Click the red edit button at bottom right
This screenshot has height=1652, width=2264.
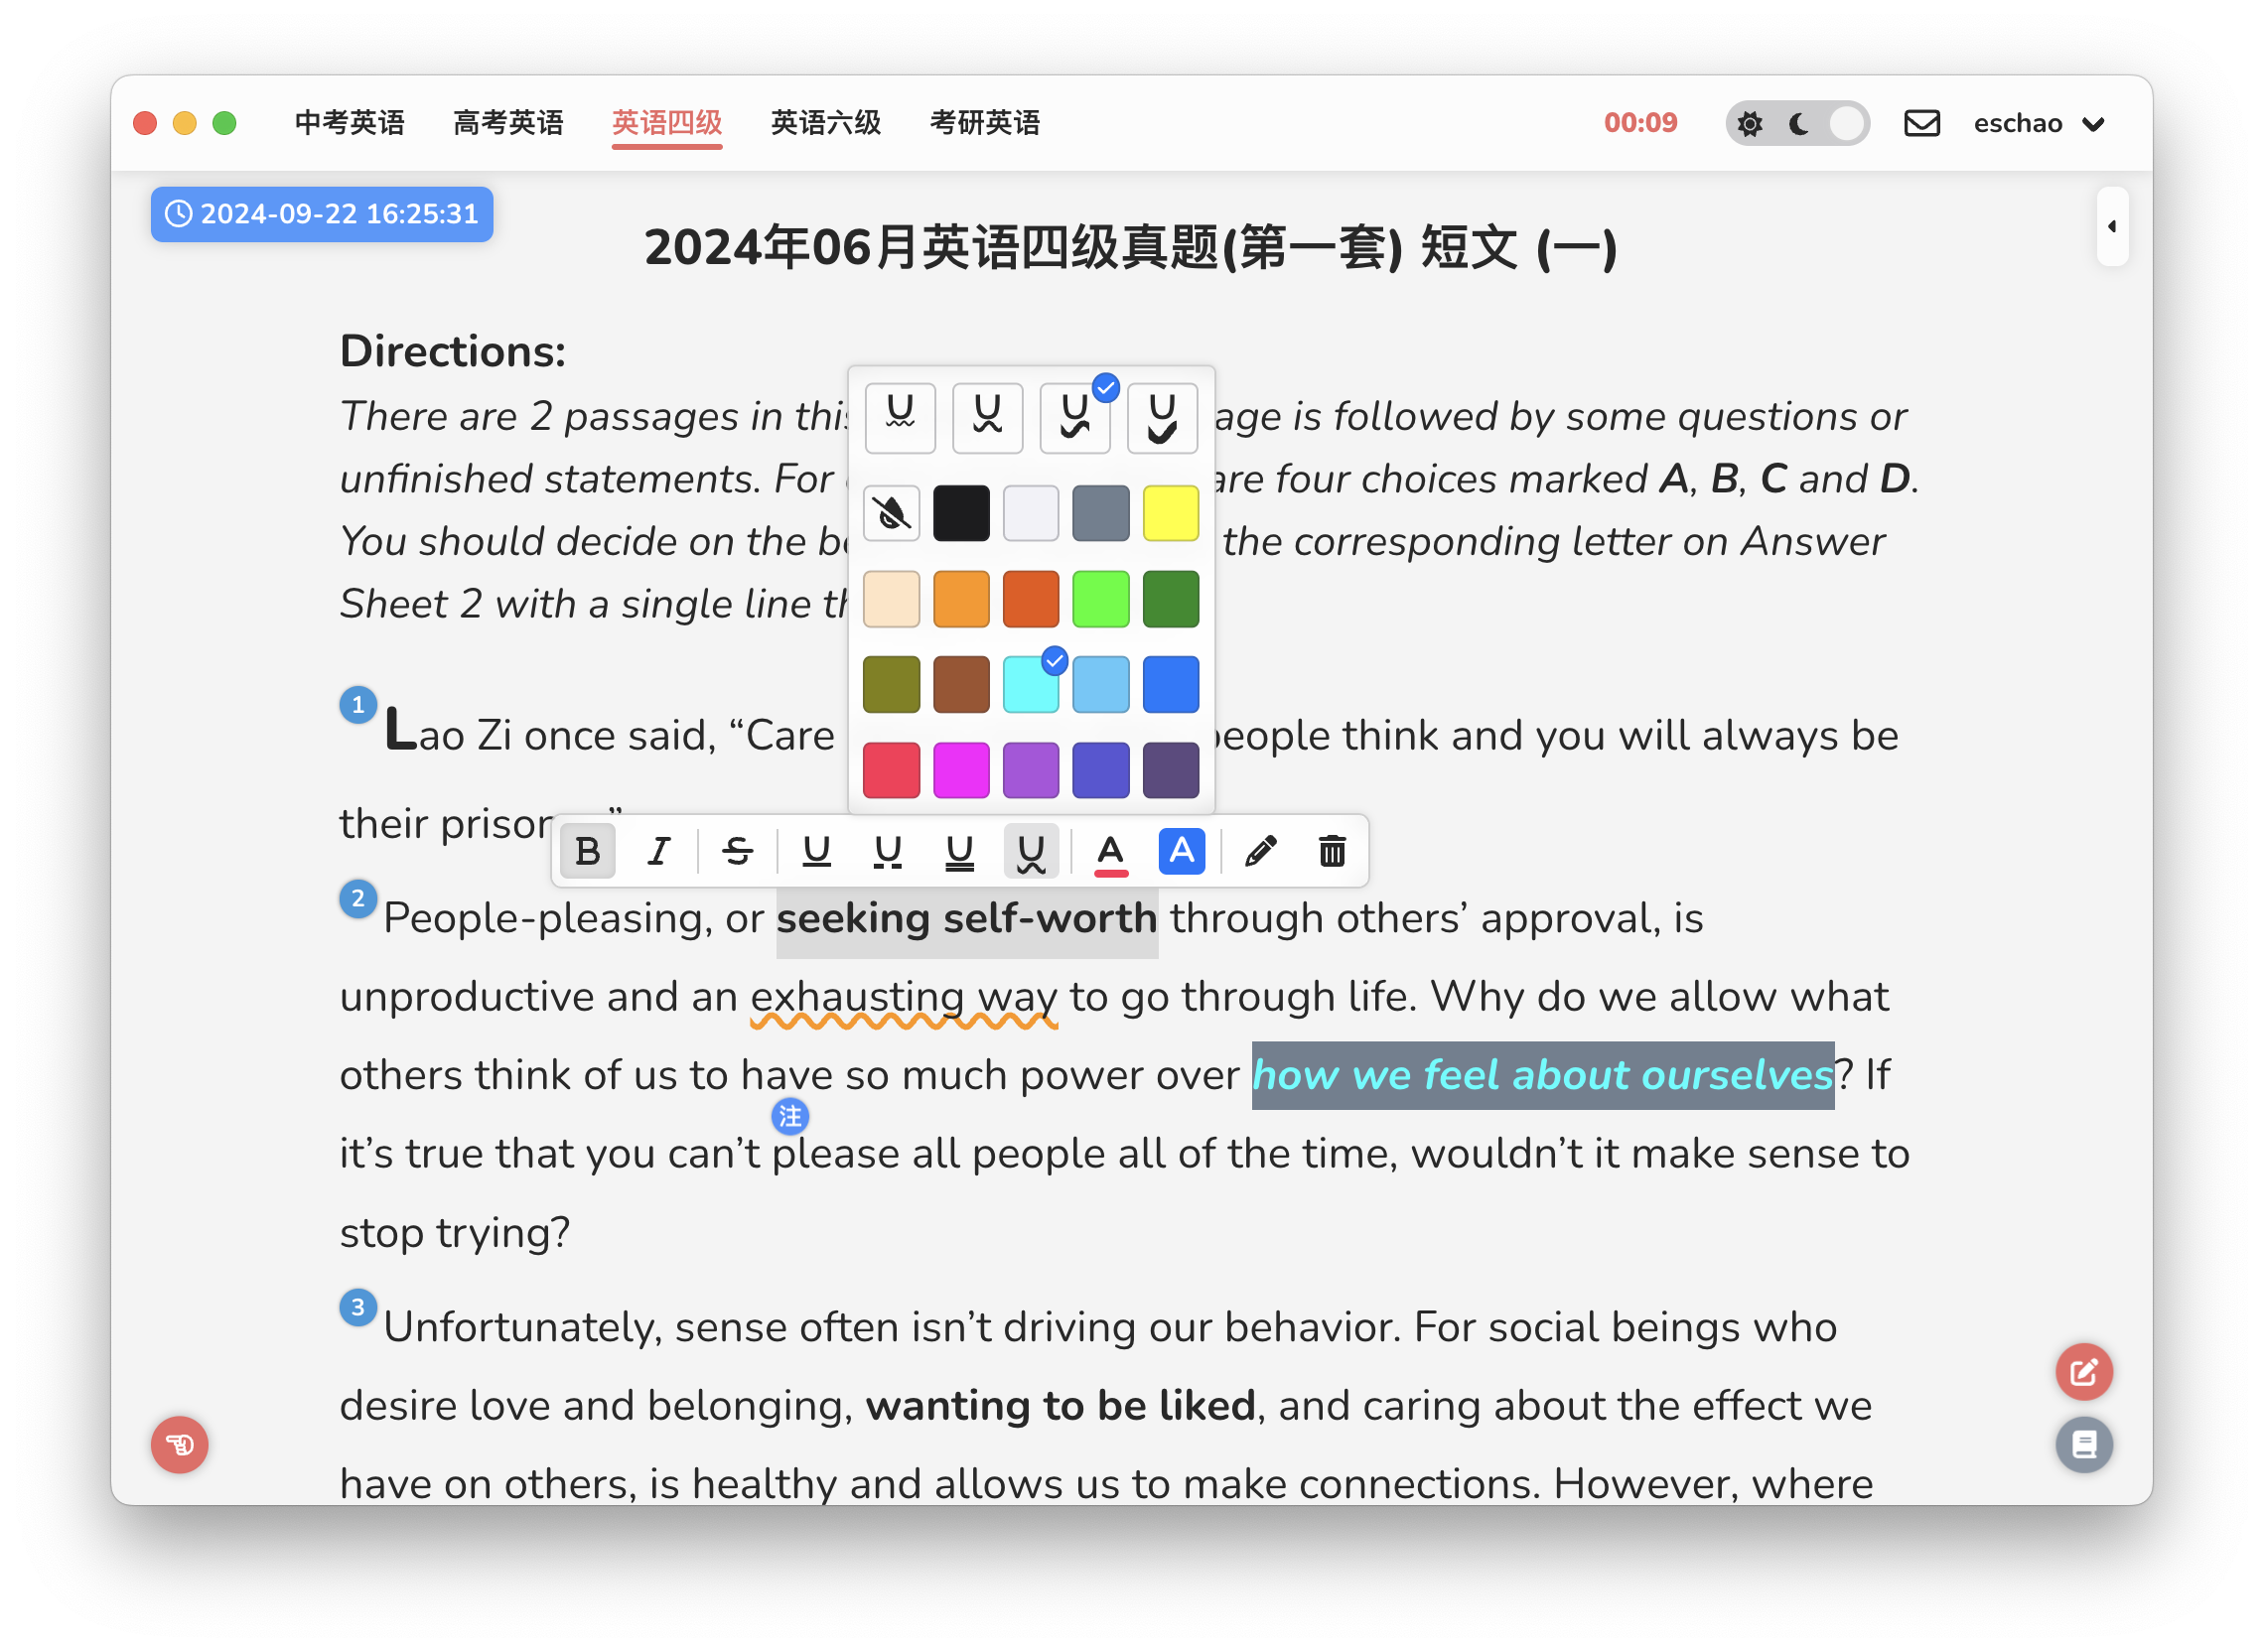[x=2084, y=1372]
